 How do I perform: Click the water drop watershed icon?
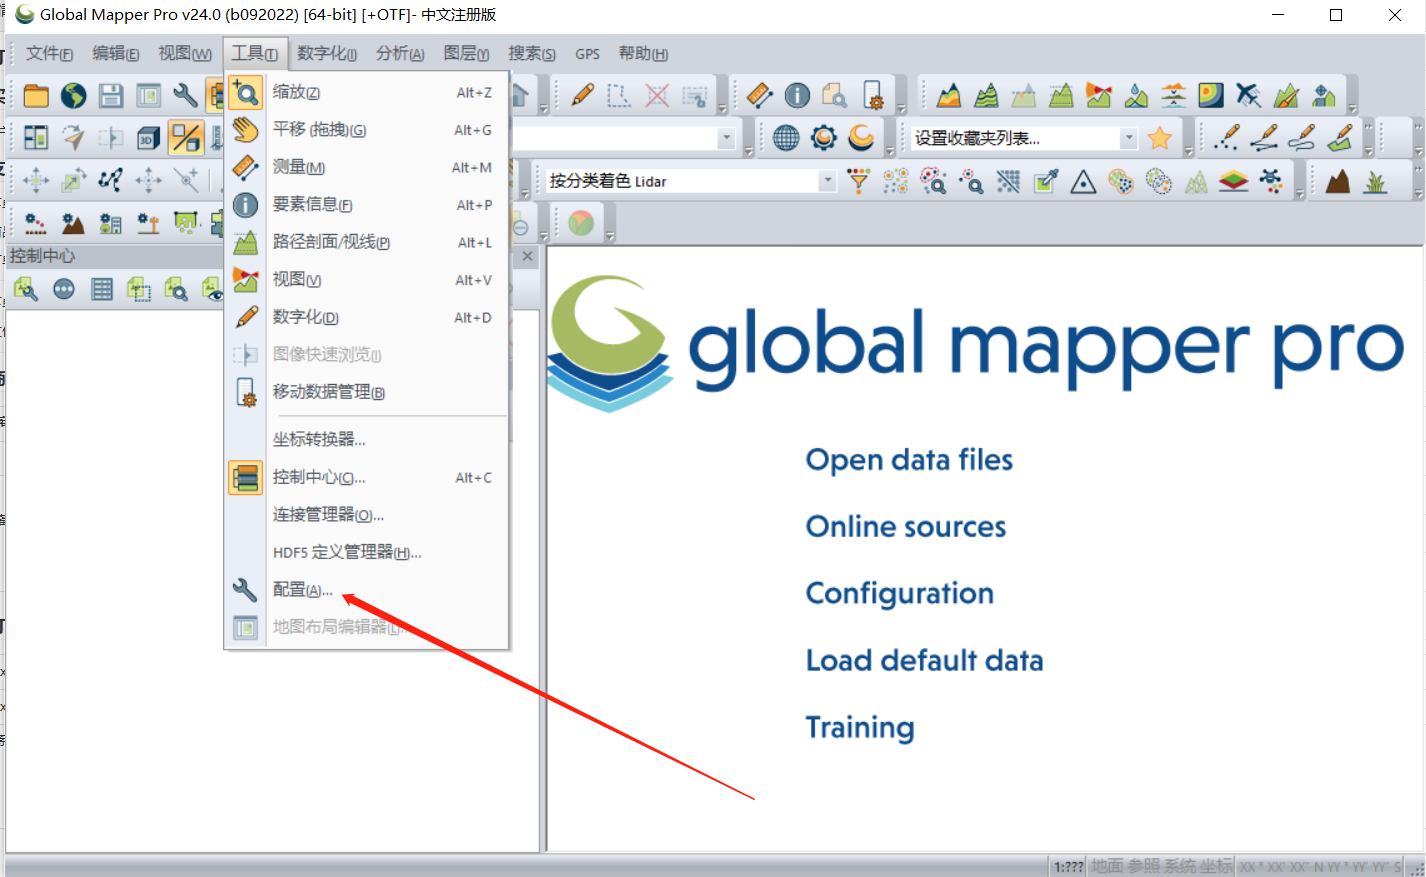(x=1136, y=95)
